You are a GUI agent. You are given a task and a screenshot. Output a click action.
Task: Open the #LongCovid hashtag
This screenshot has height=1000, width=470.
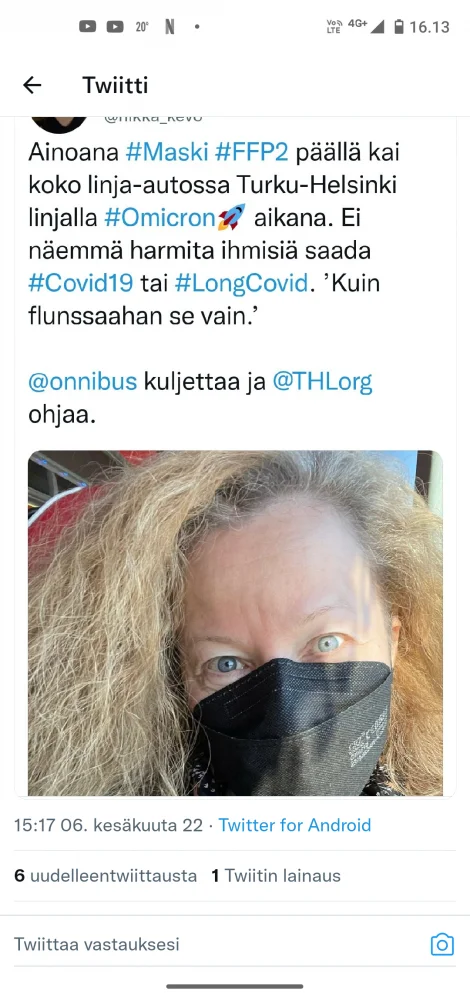tap(241, 283)
